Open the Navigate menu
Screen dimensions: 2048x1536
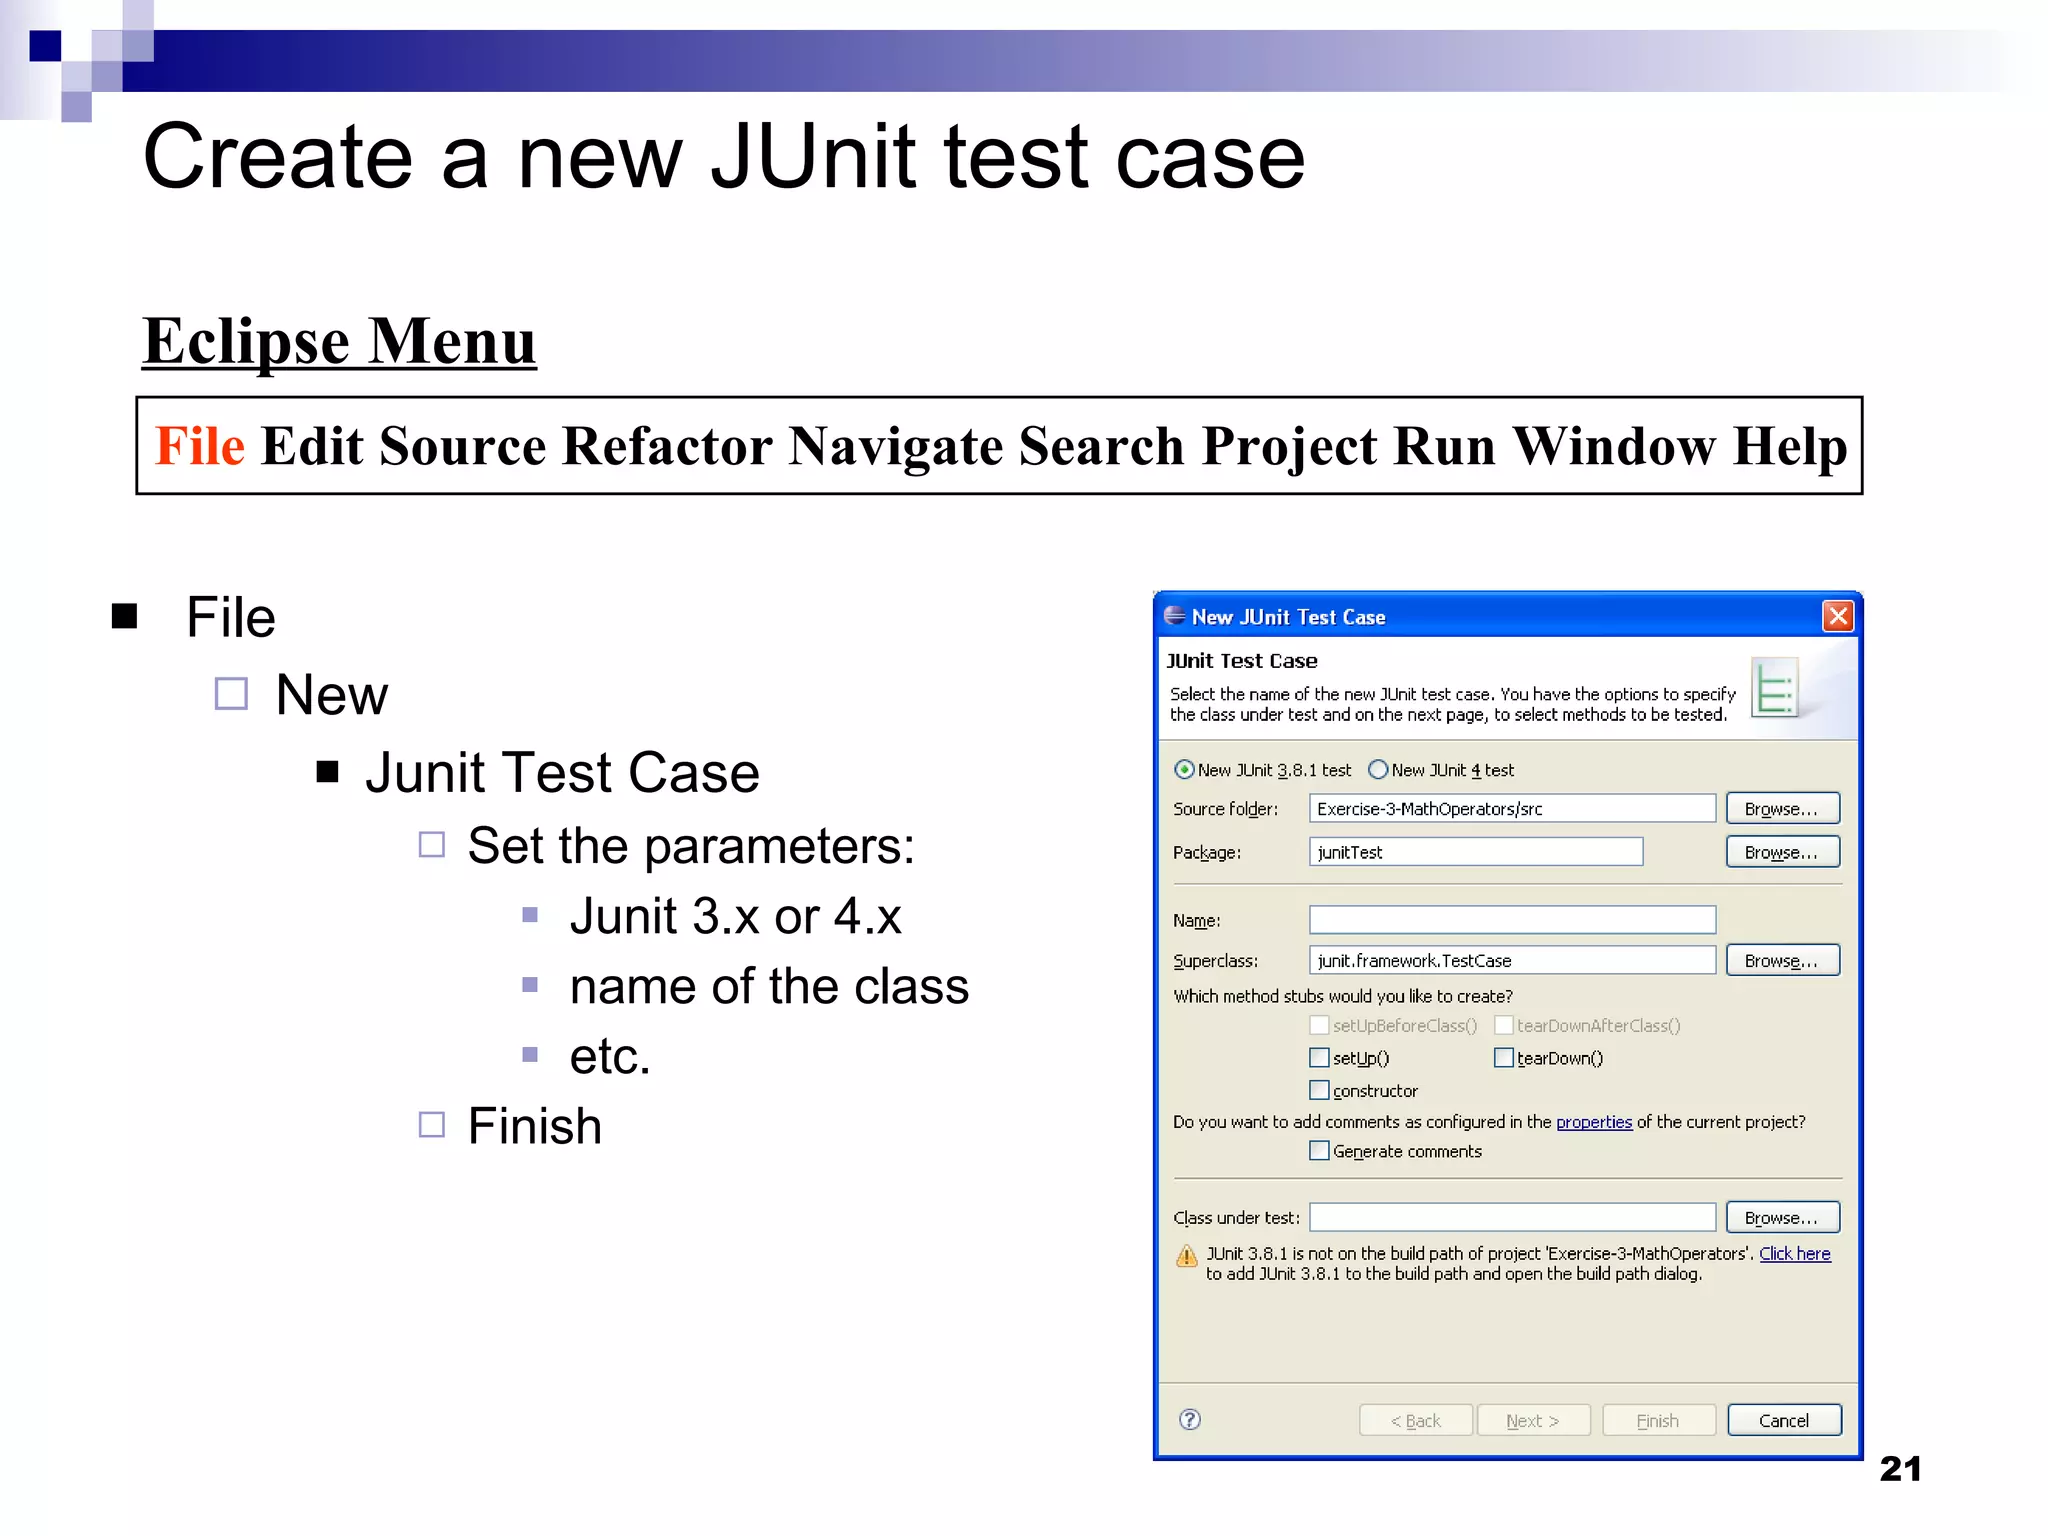coord(896,446)
